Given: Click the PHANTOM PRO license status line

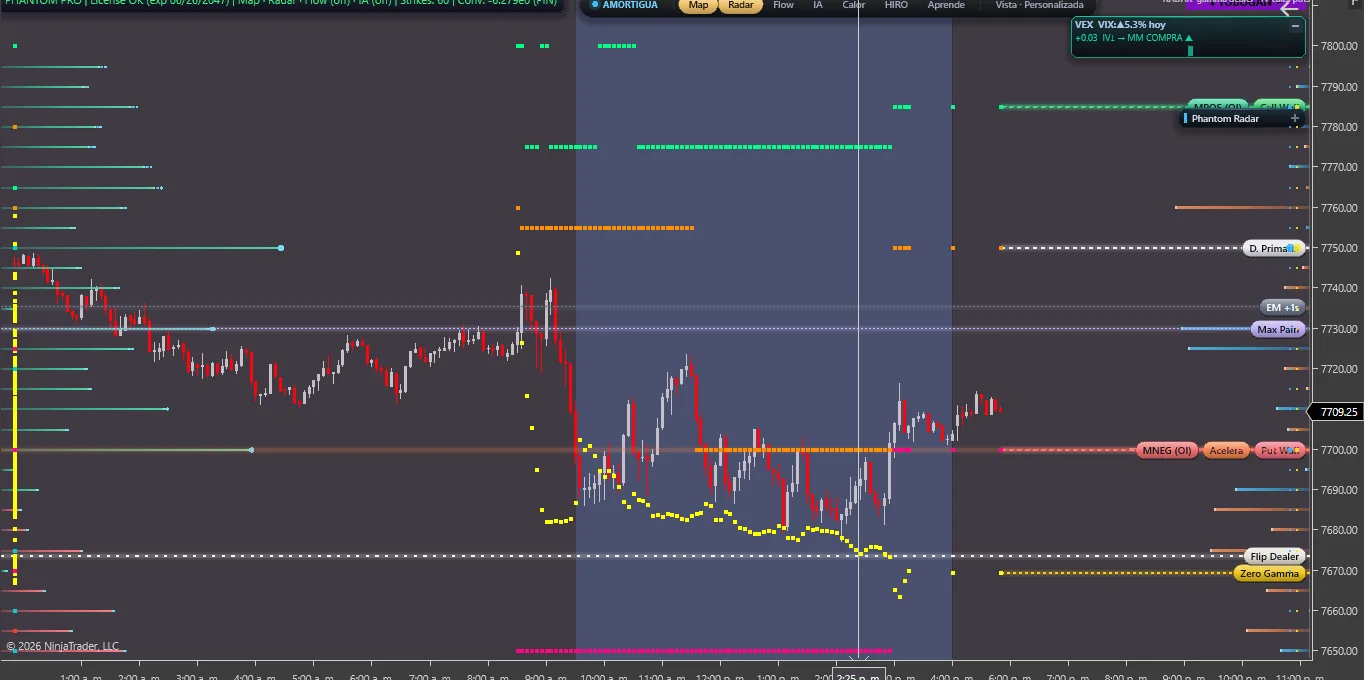Looking at the screenshot, I should pos(280,4).
